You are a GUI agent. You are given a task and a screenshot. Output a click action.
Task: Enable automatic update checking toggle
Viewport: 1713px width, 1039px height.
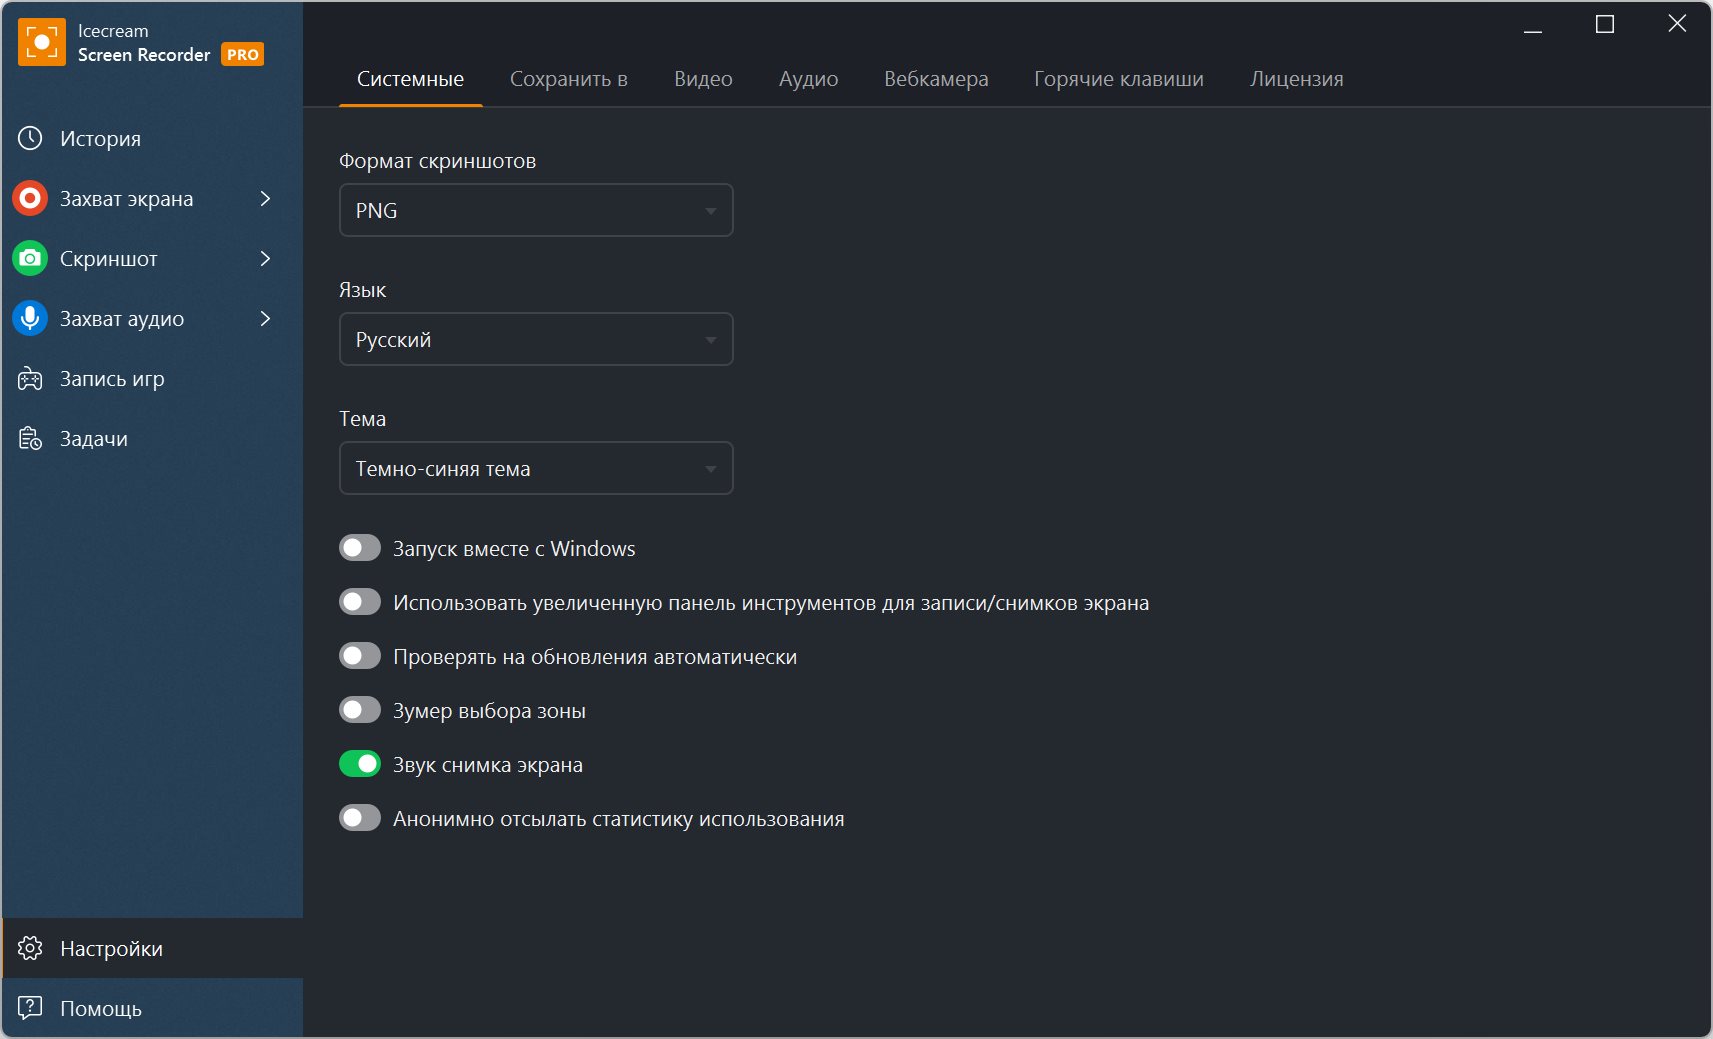pos(360,656)
